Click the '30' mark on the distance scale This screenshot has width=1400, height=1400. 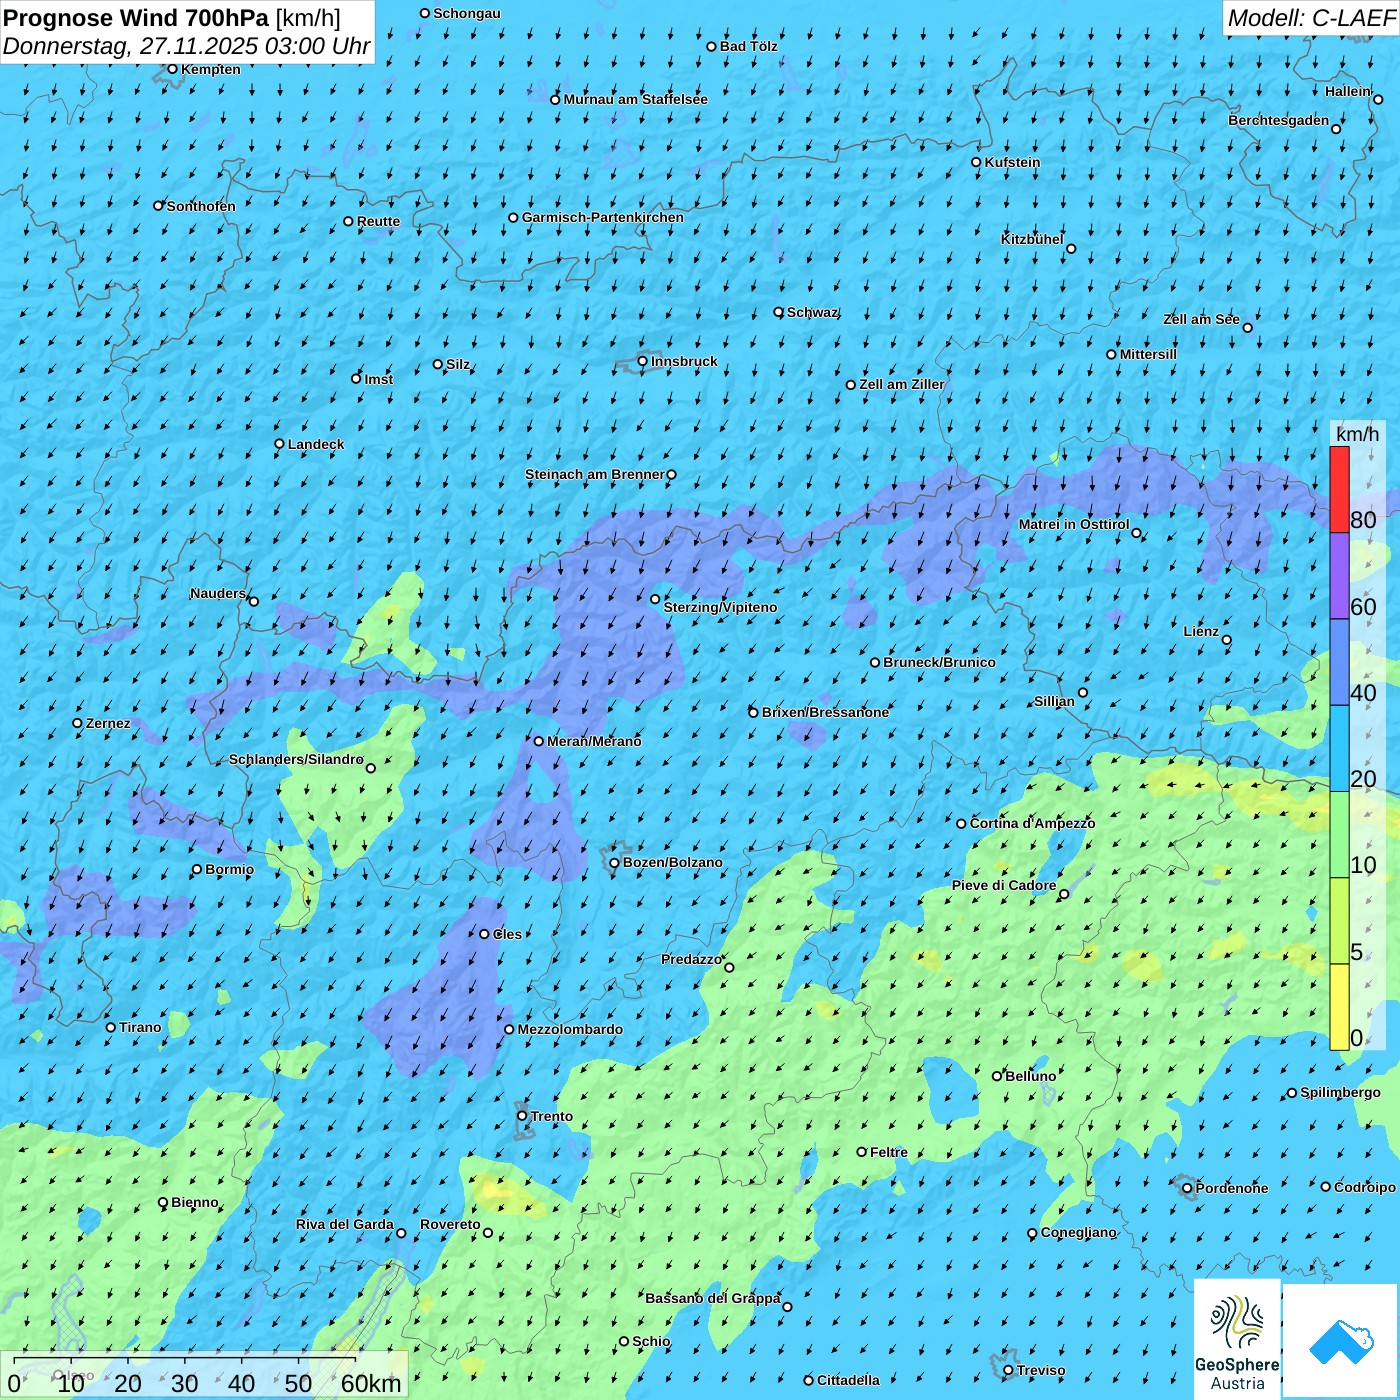click(x=185, y=1383)
